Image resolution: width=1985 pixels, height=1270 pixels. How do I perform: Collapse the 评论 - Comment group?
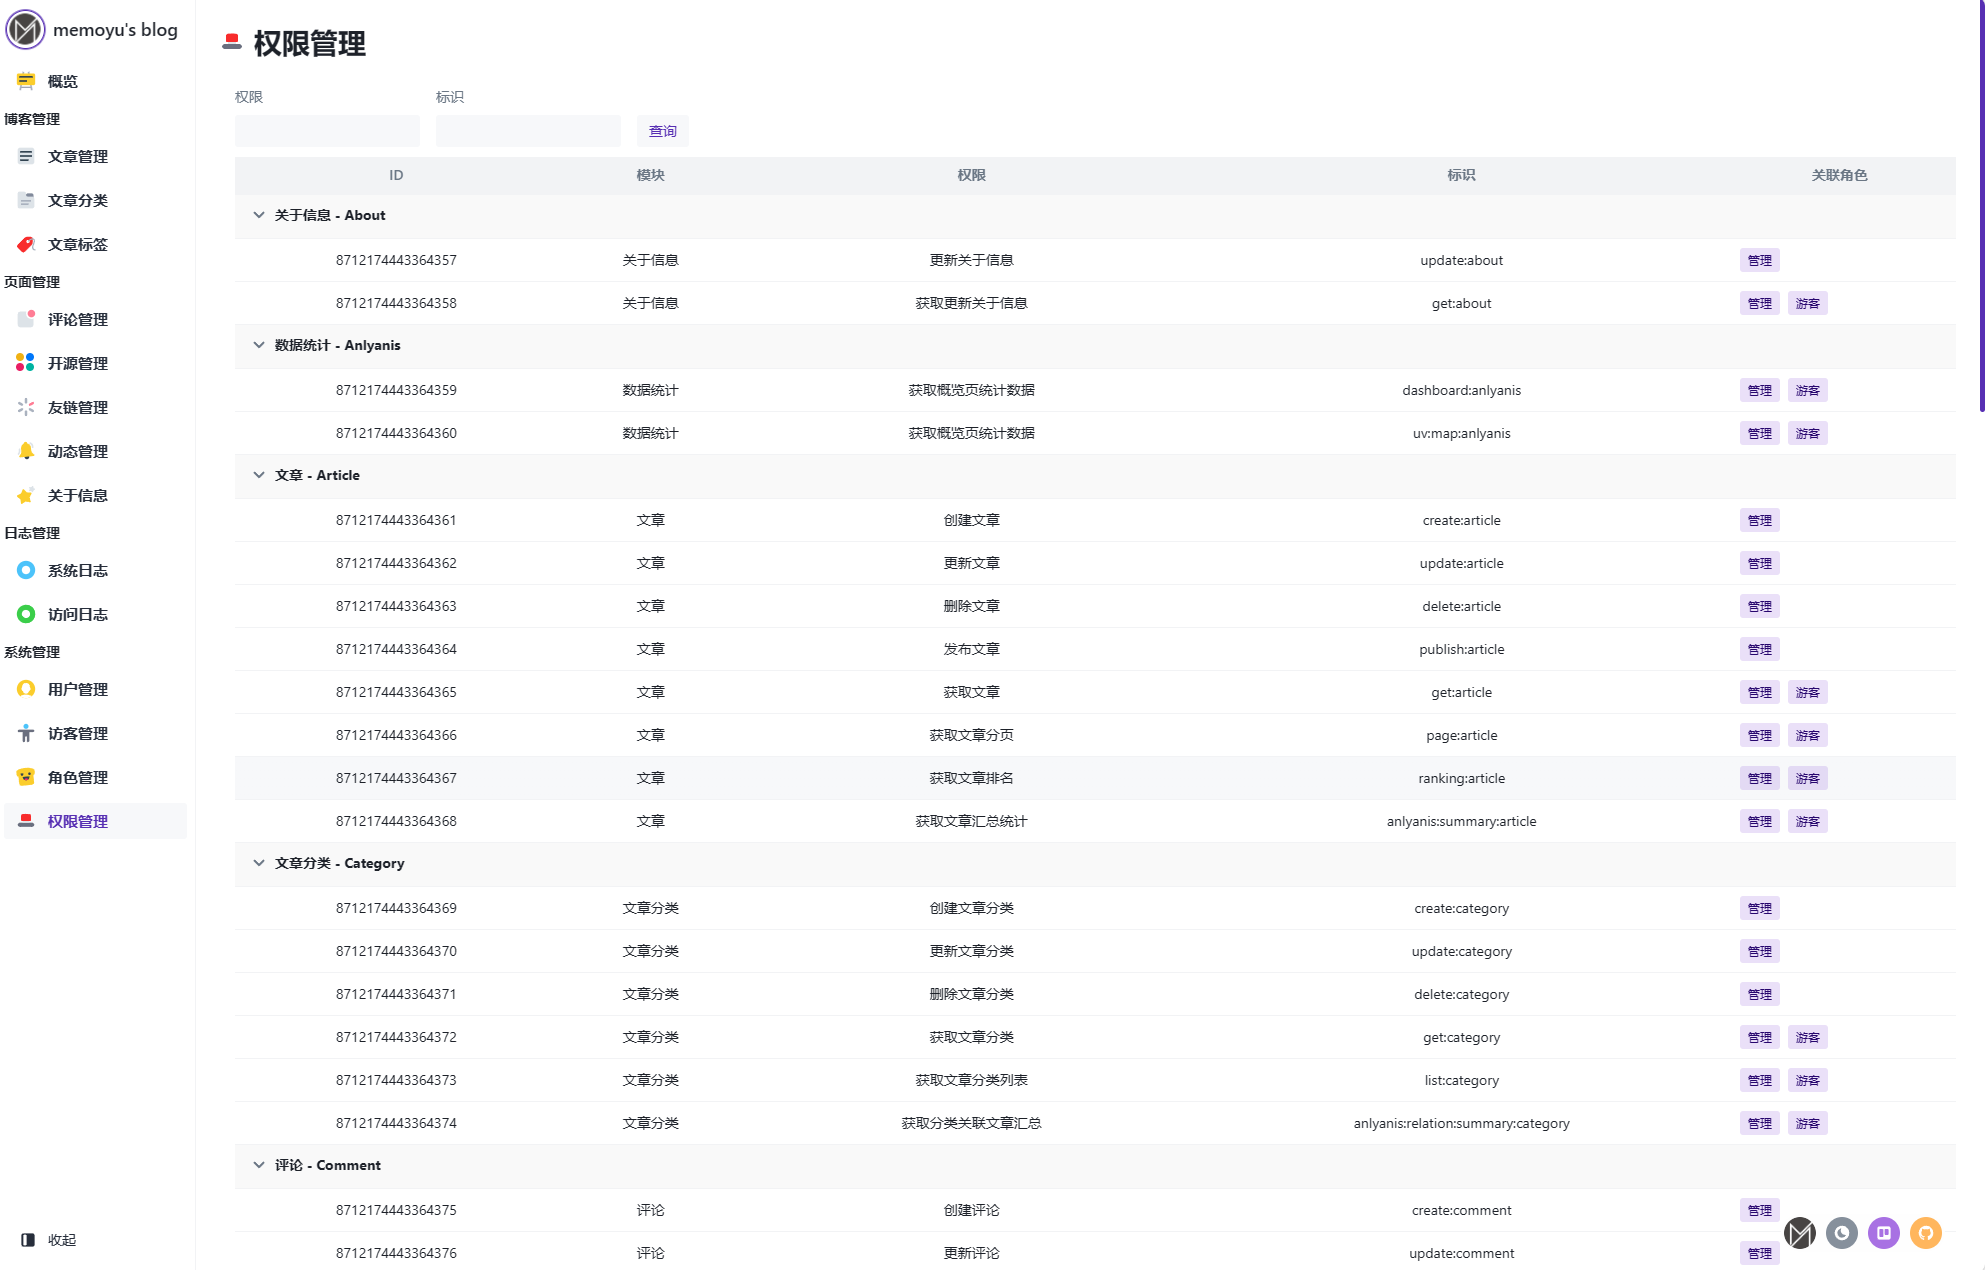click(x=259, y=1165)
